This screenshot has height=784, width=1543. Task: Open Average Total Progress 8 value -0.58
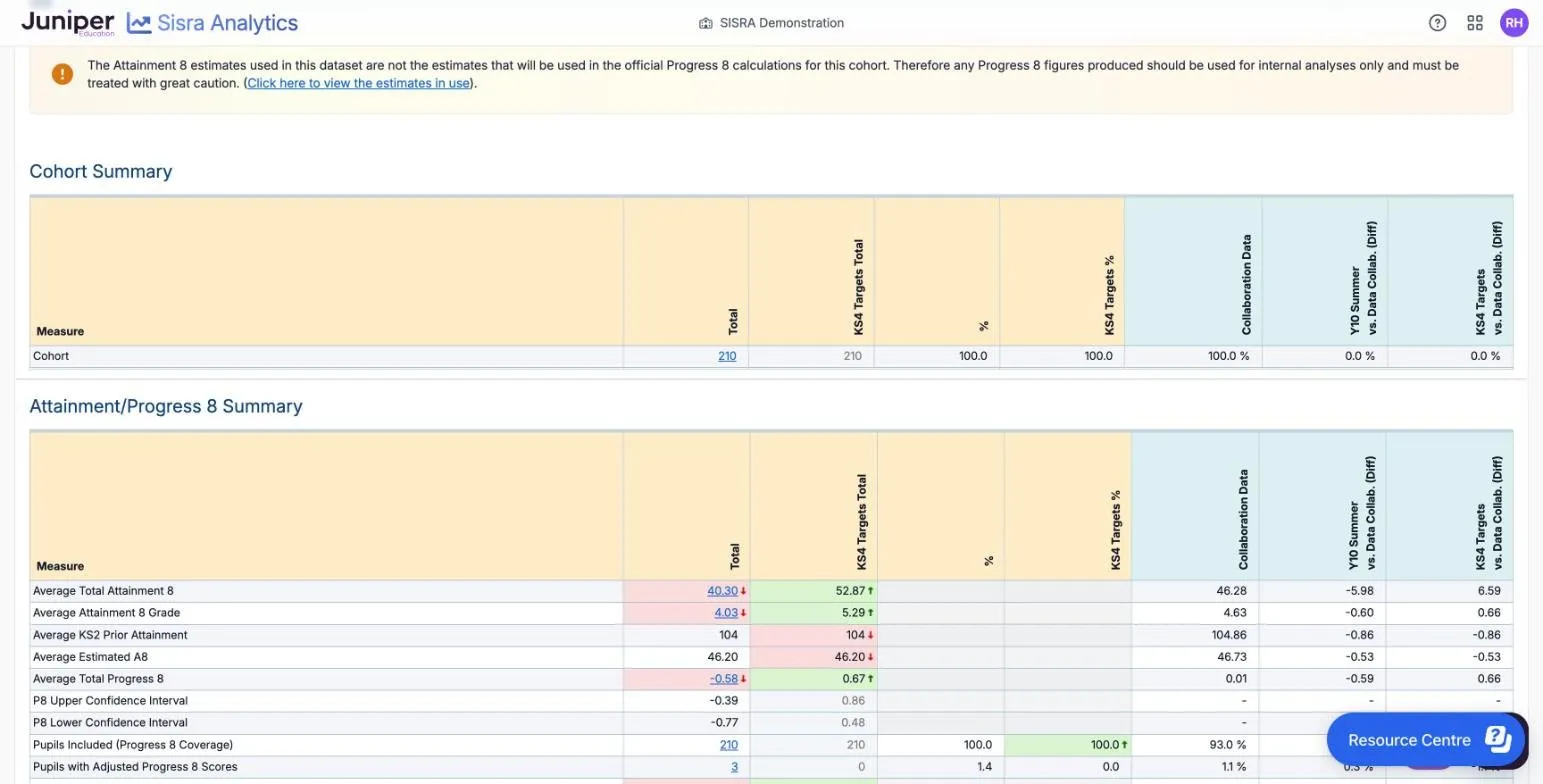(x=724, y=679)
